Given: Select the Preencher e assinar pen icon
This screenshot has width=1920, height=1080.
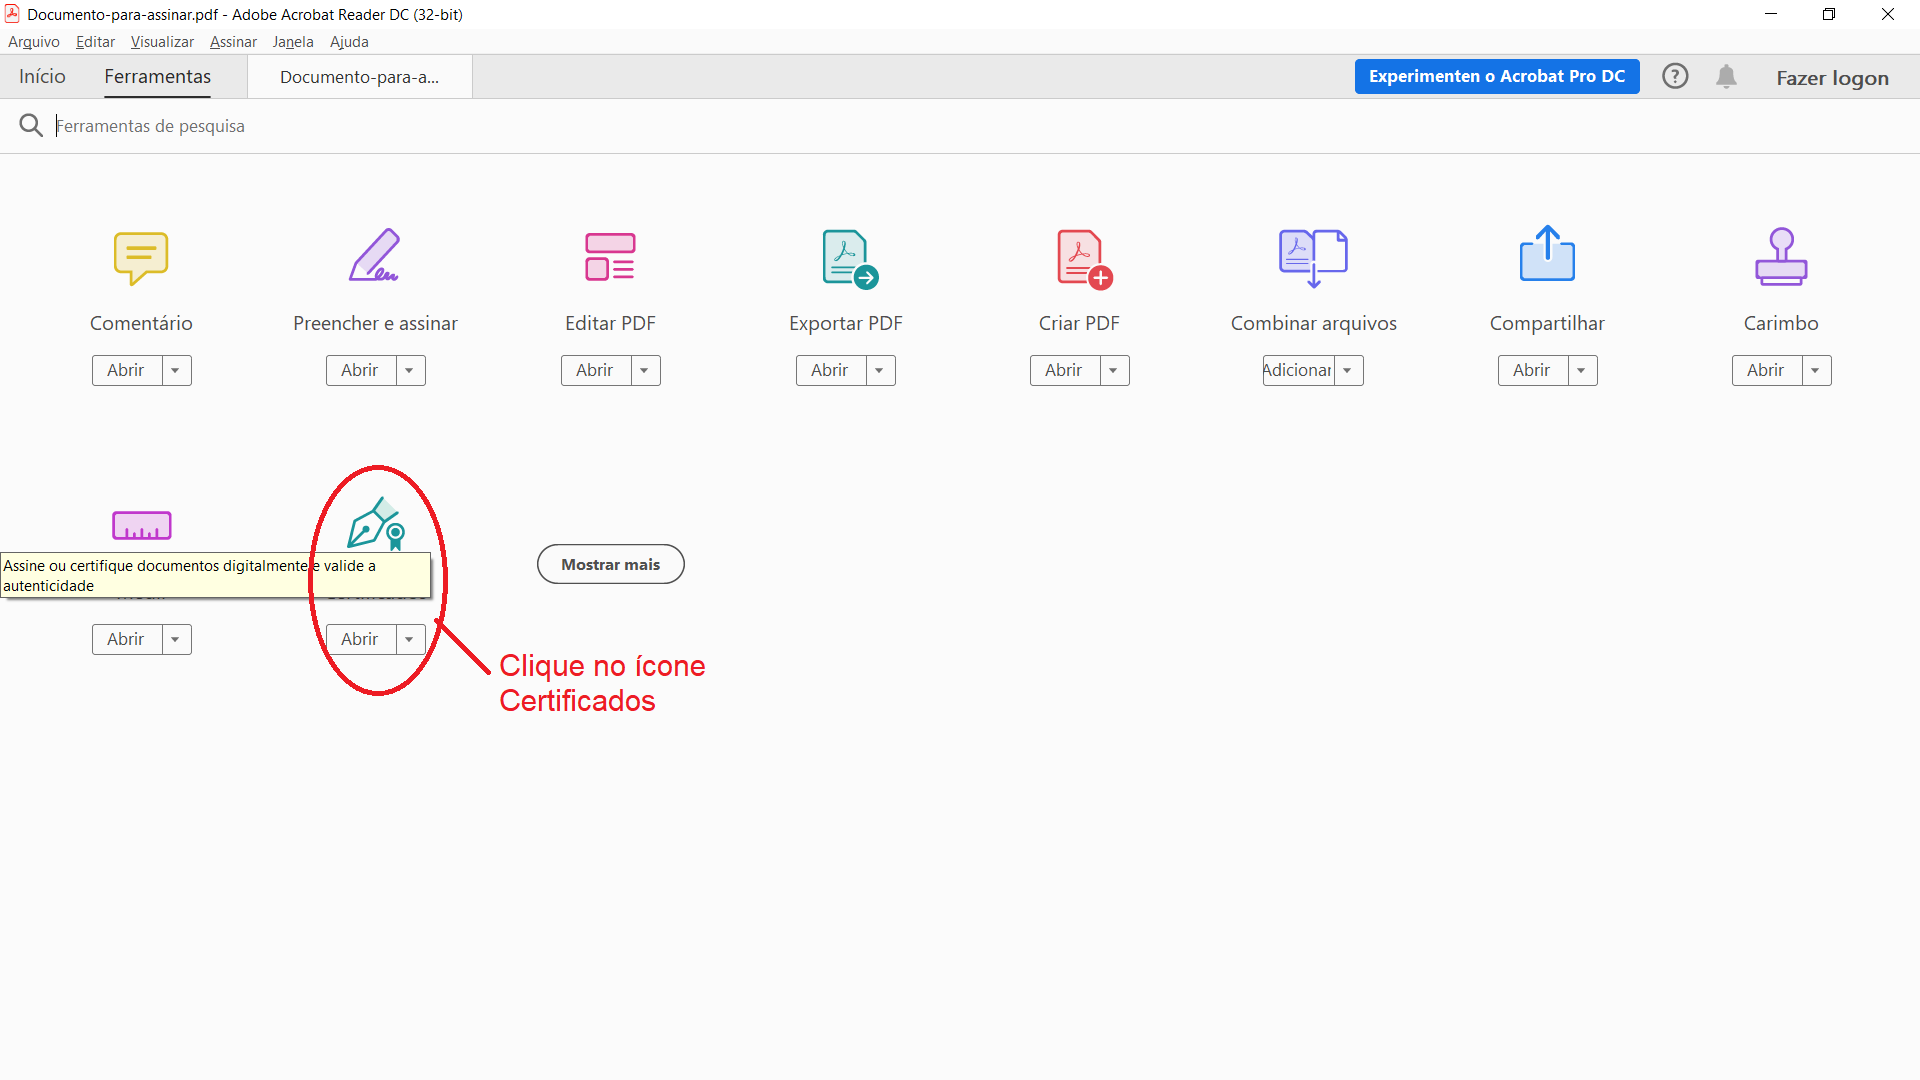Looking at the screenshot, I should (375, 256).
